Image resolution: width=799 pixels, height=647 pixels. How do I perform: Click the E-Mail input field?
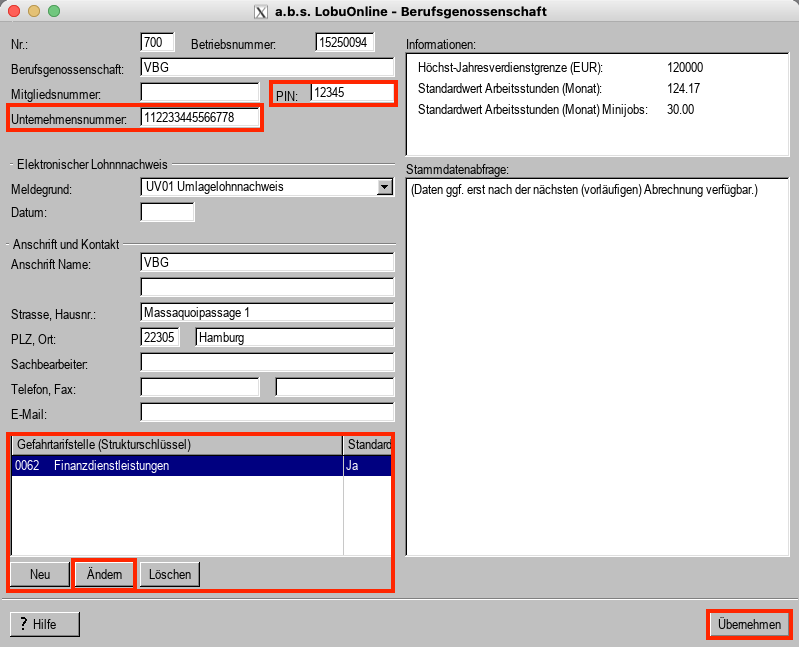pos(267,413)
